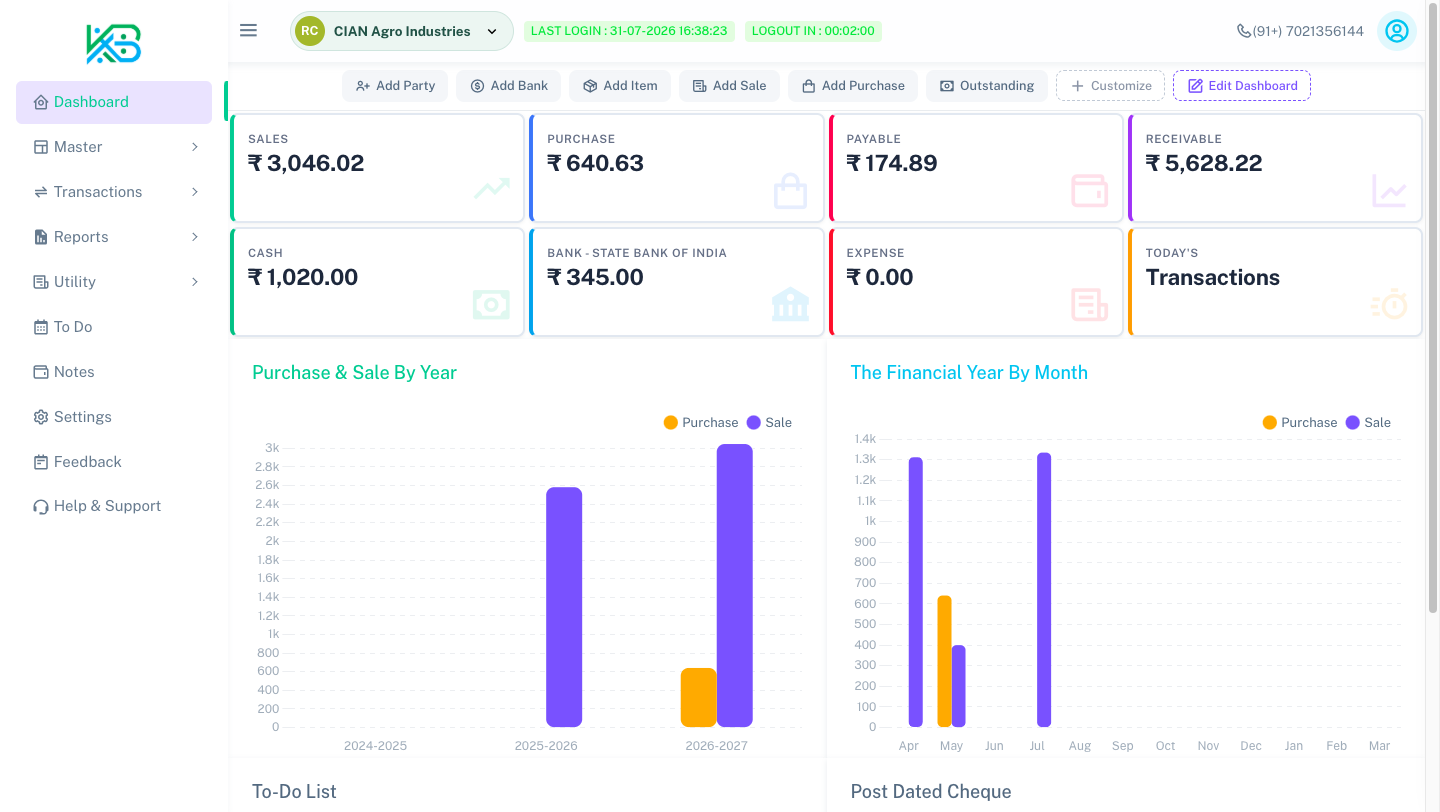Image resolution: width=1440 pixels, height=812 pixels.
Task: Open Notes from the sidebar
Action: (x=114, y=372)
